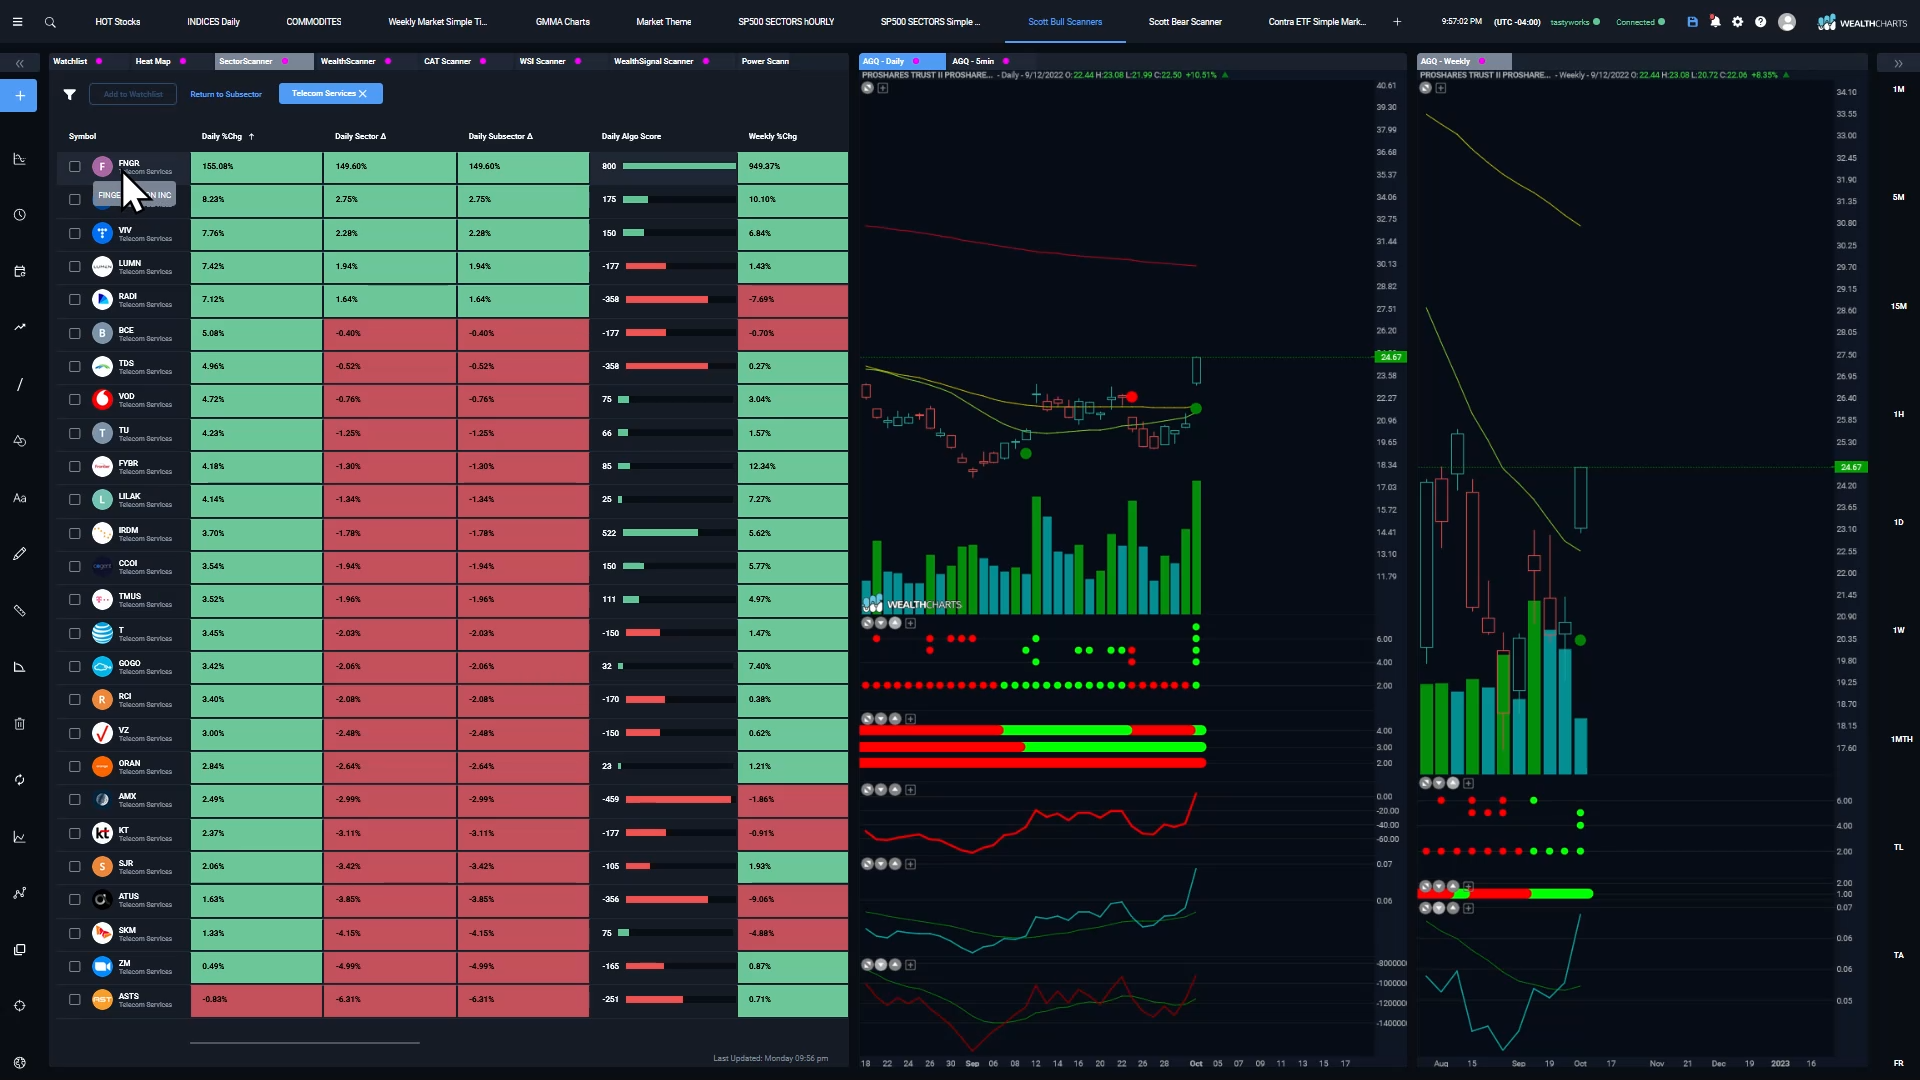Remove the Telecom Services filter chip
The image size is (1920, 1080).
[363, 94]
